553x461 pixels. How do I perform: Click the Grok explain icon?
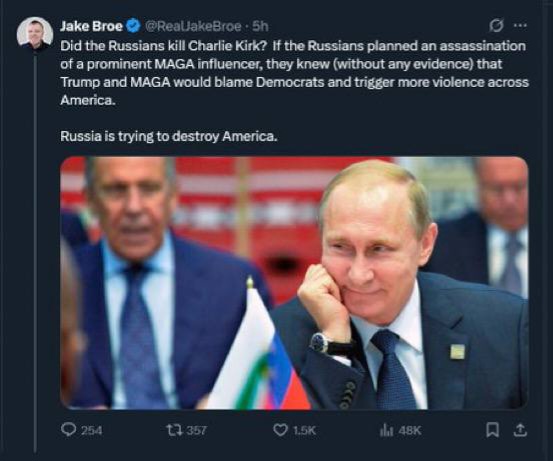click(496, 25)
